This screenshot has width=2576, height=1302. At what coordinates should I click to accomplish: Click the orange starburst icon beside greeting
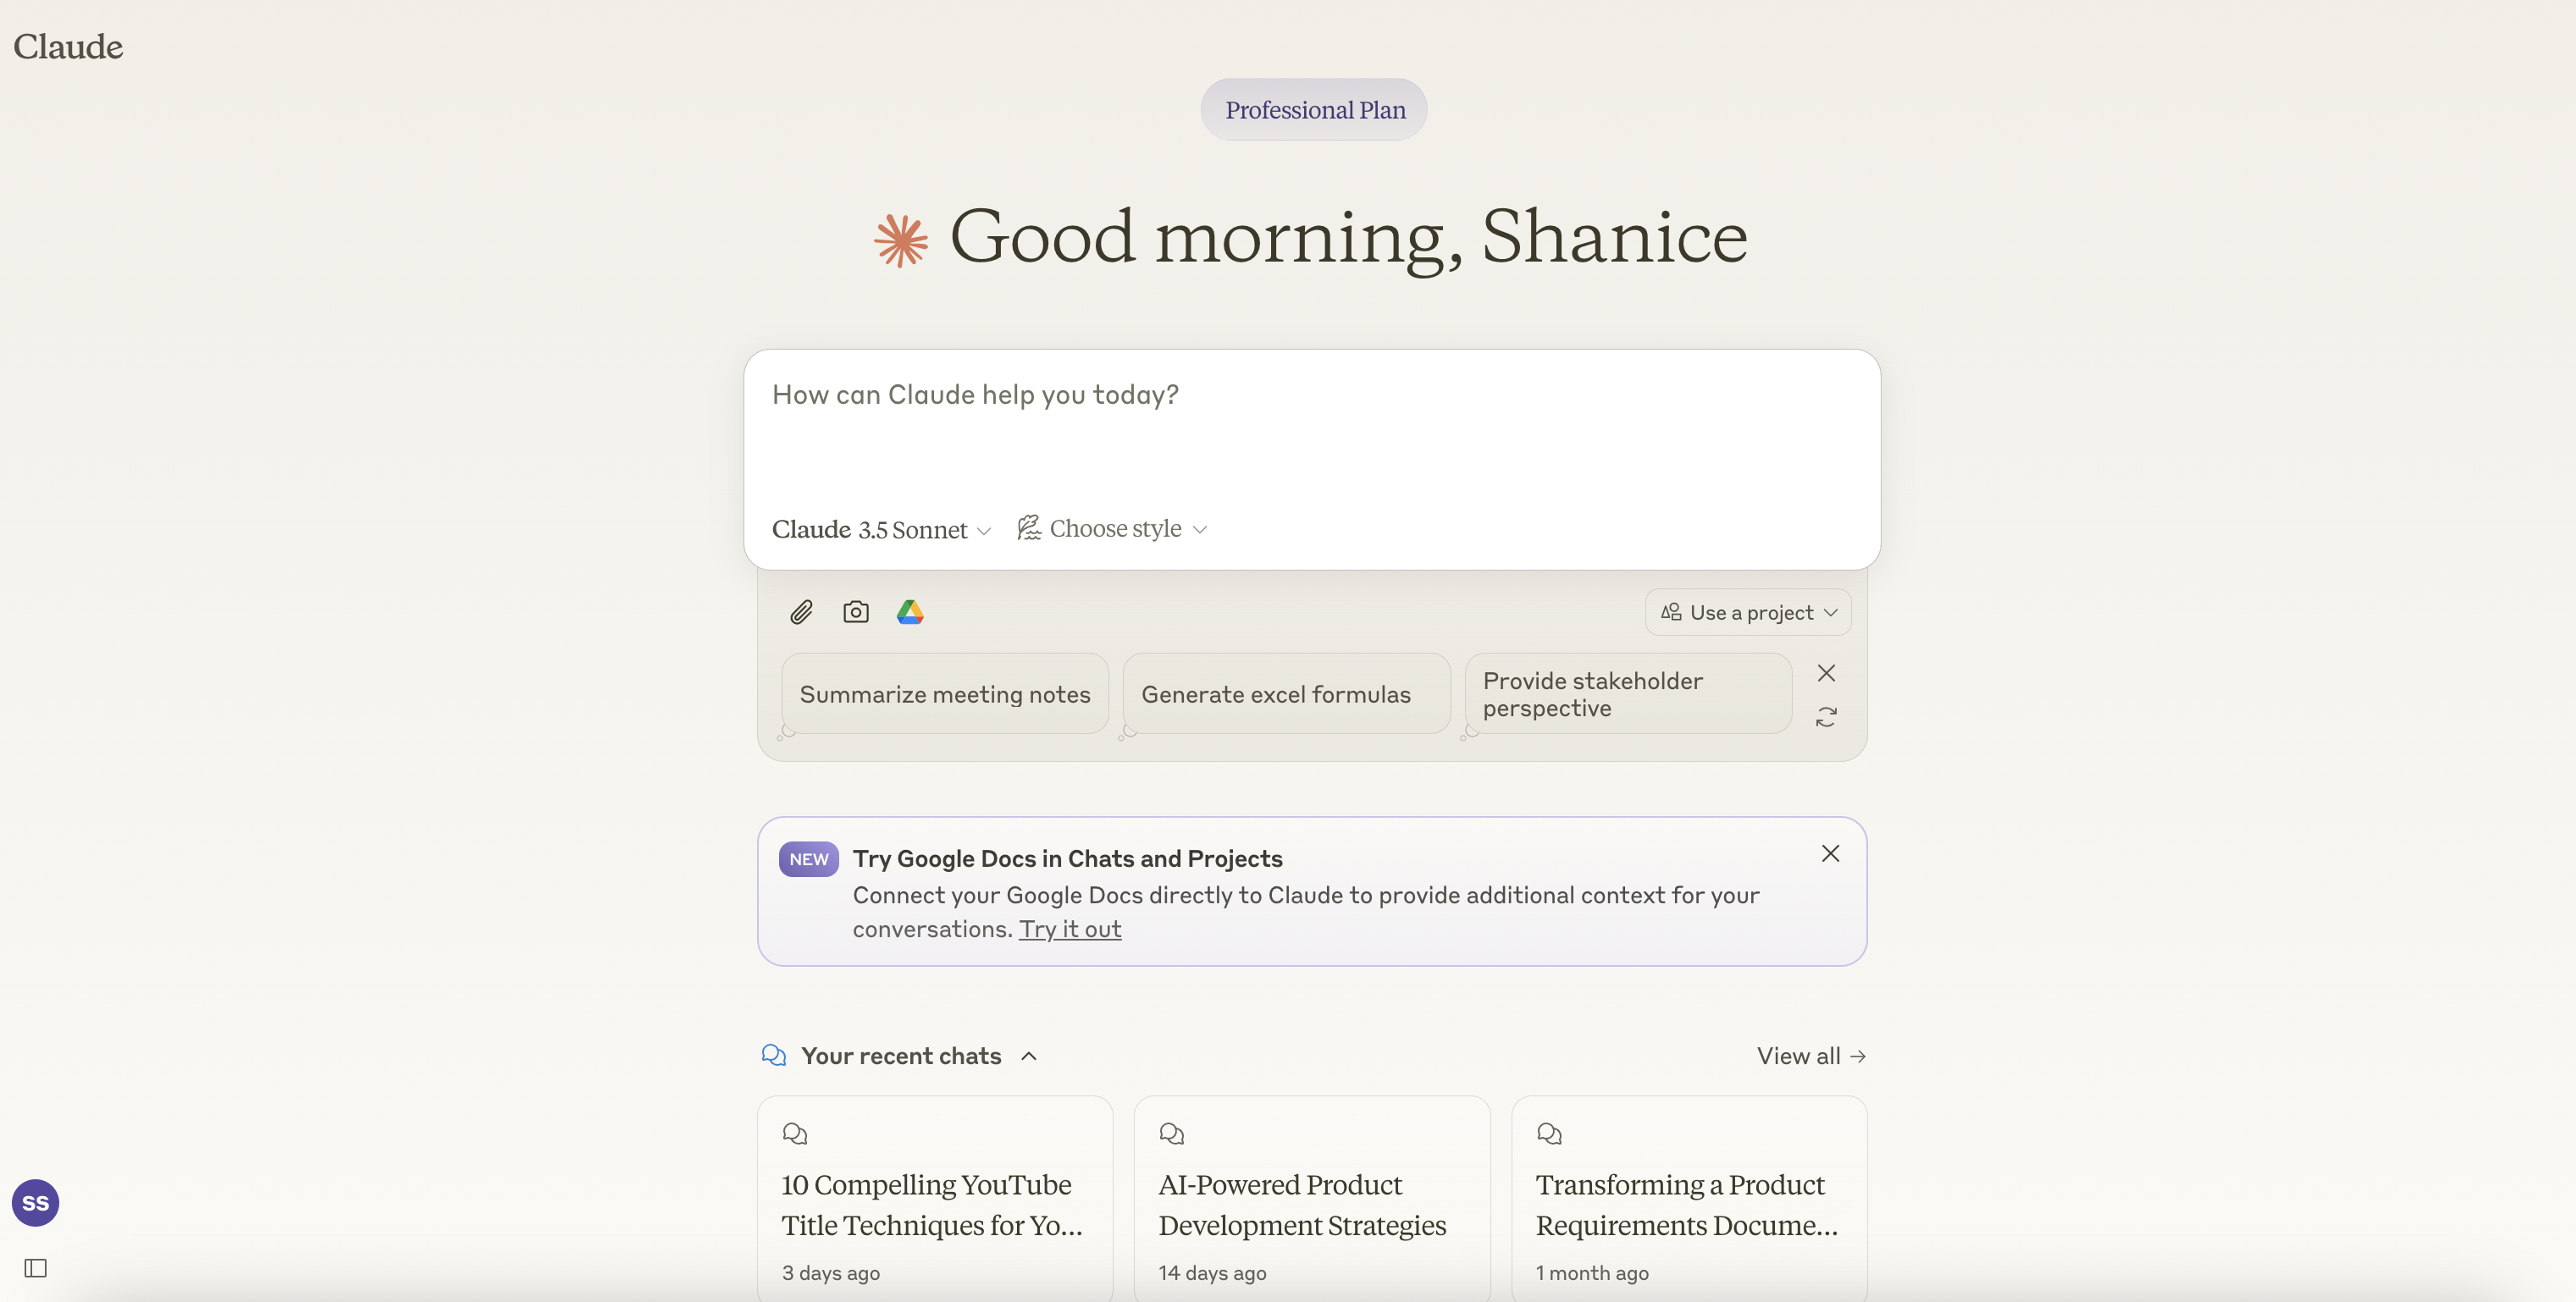901,240
